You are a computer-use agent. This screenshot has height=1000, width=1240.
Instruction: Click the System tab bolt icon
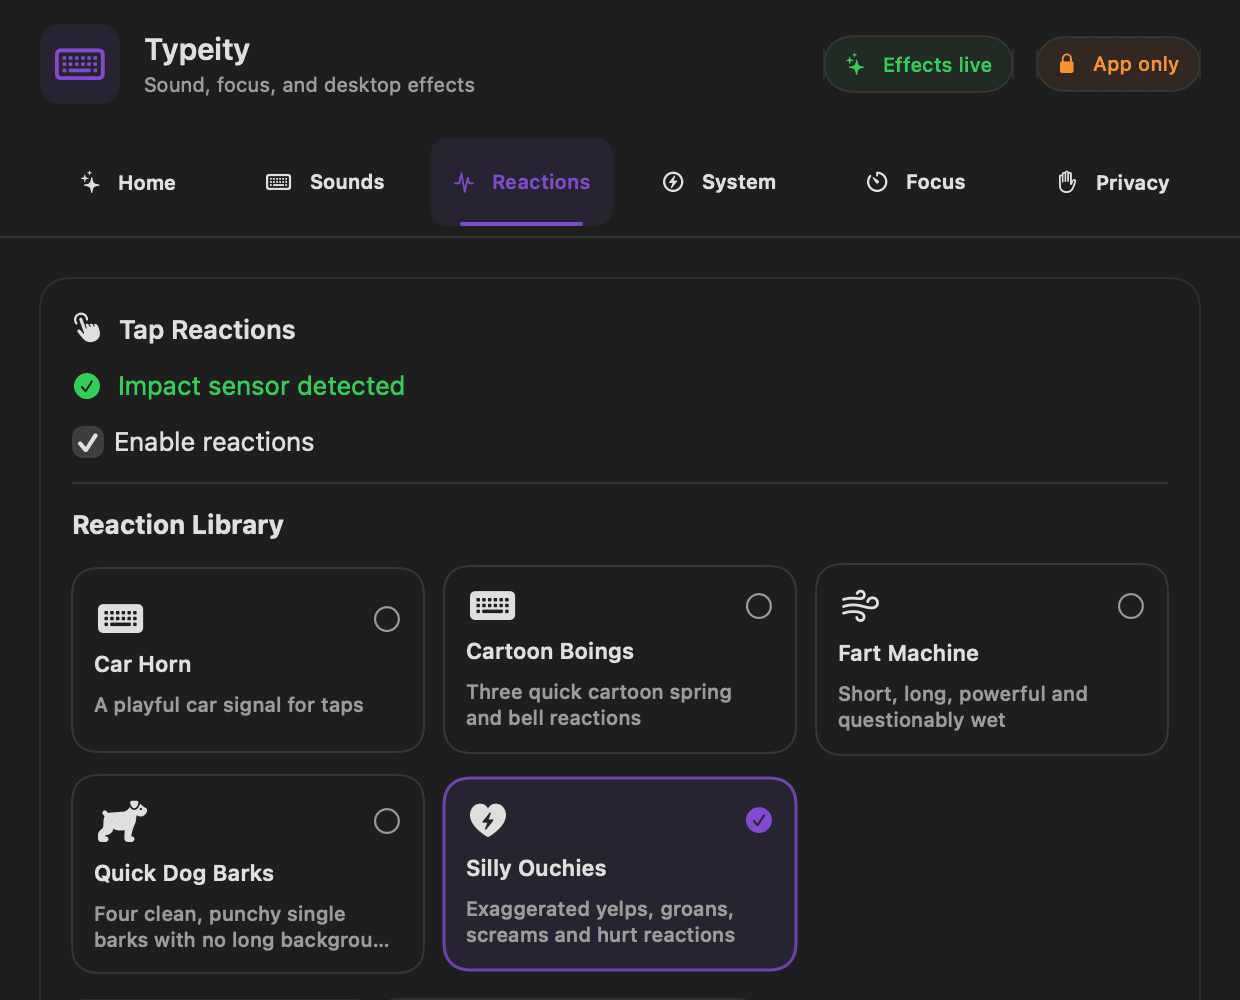click(673, 182)
